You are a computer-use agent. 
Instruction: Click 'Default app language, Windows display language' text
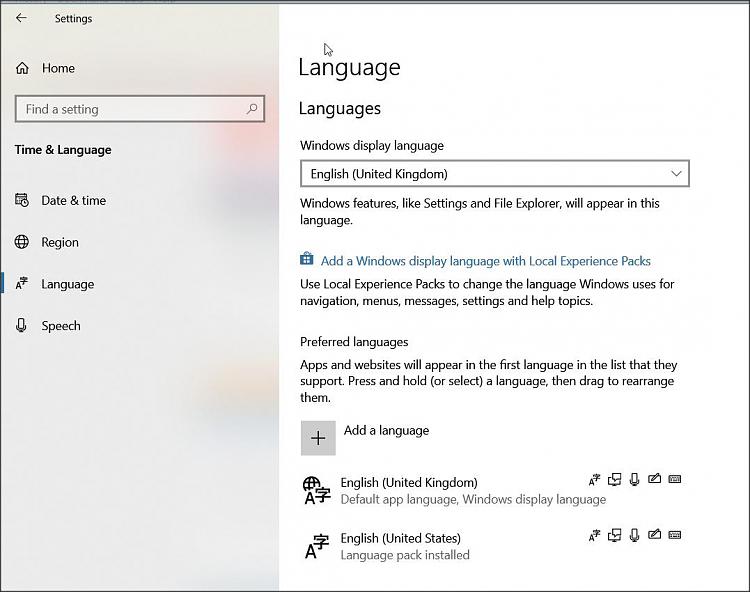tap(473, 499)
